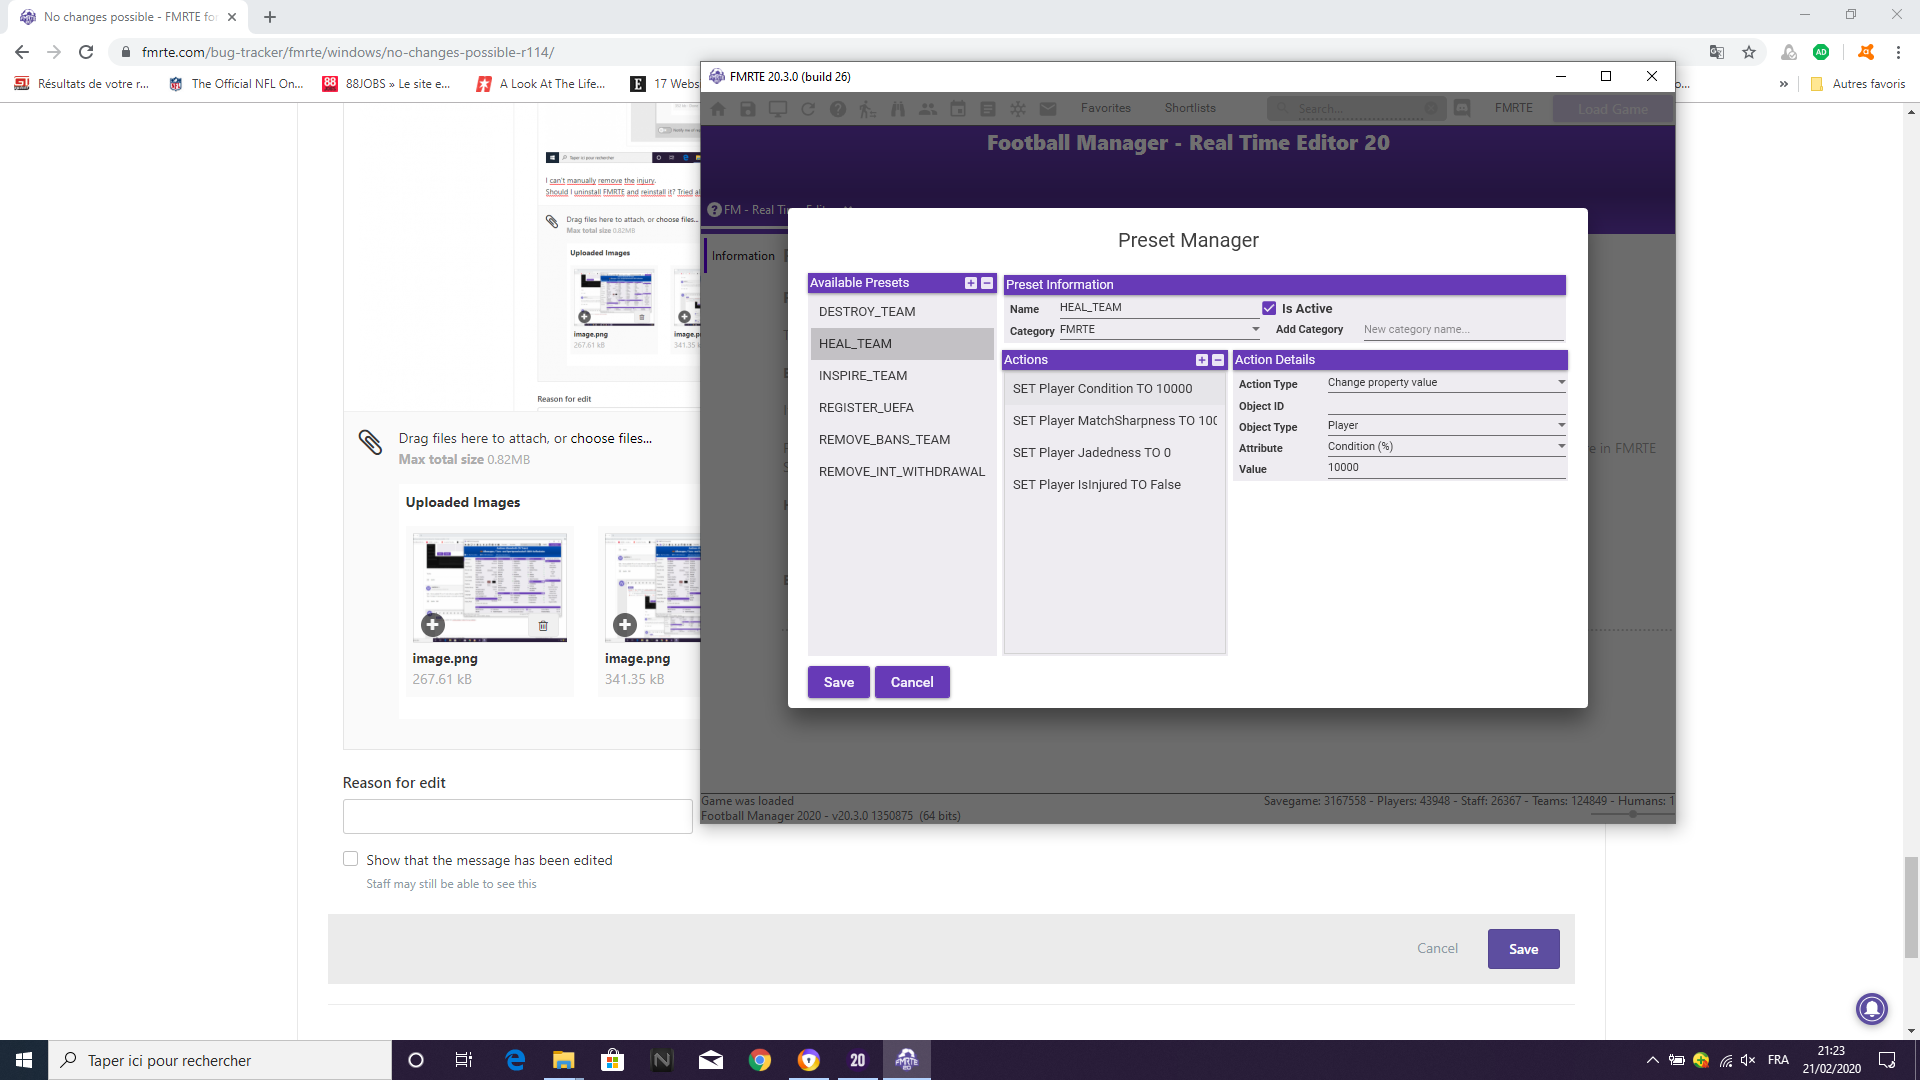
Task: Open the Attribute Condition (%) dropdown
Action: coord(1446,447)
